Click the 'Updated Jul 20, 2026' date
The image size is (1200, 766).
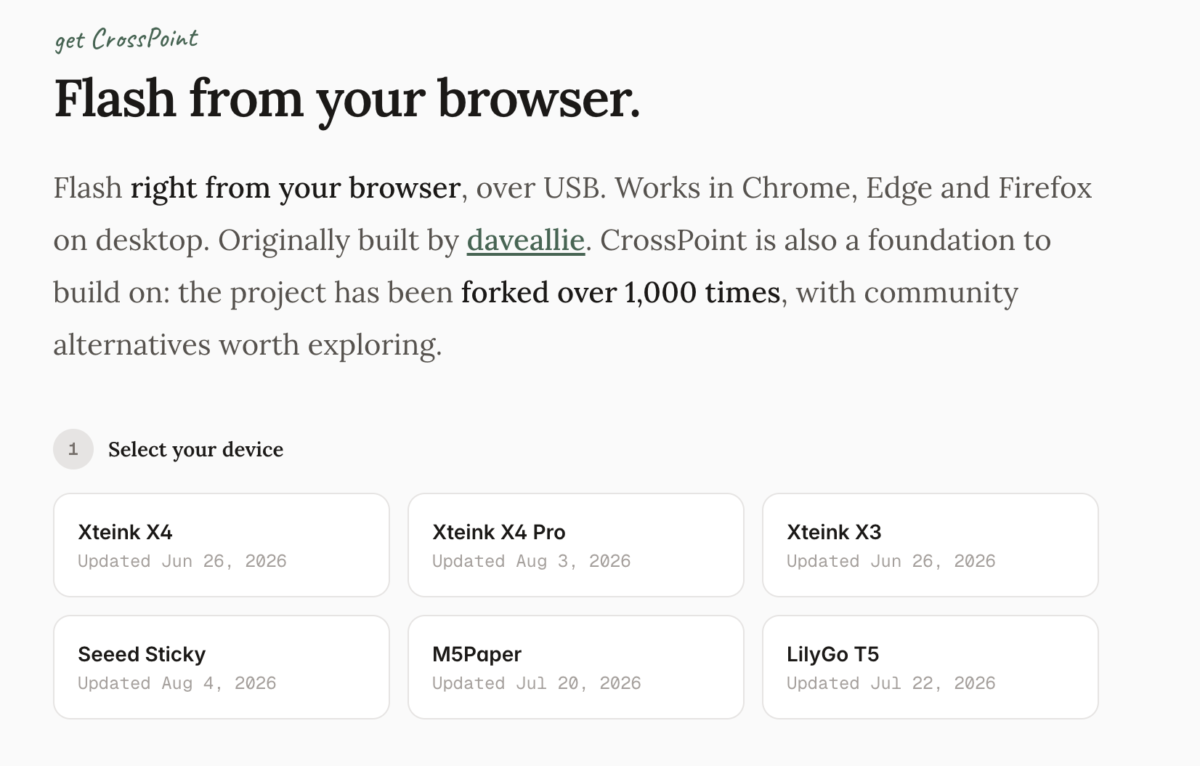pos(537,683)
